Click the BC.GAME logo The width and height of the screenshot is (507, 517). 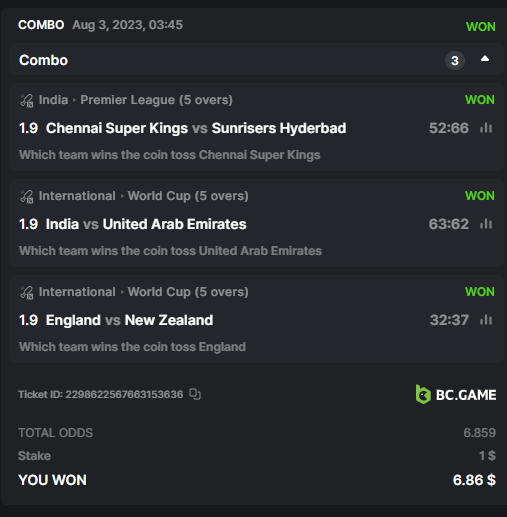[456, 394]
